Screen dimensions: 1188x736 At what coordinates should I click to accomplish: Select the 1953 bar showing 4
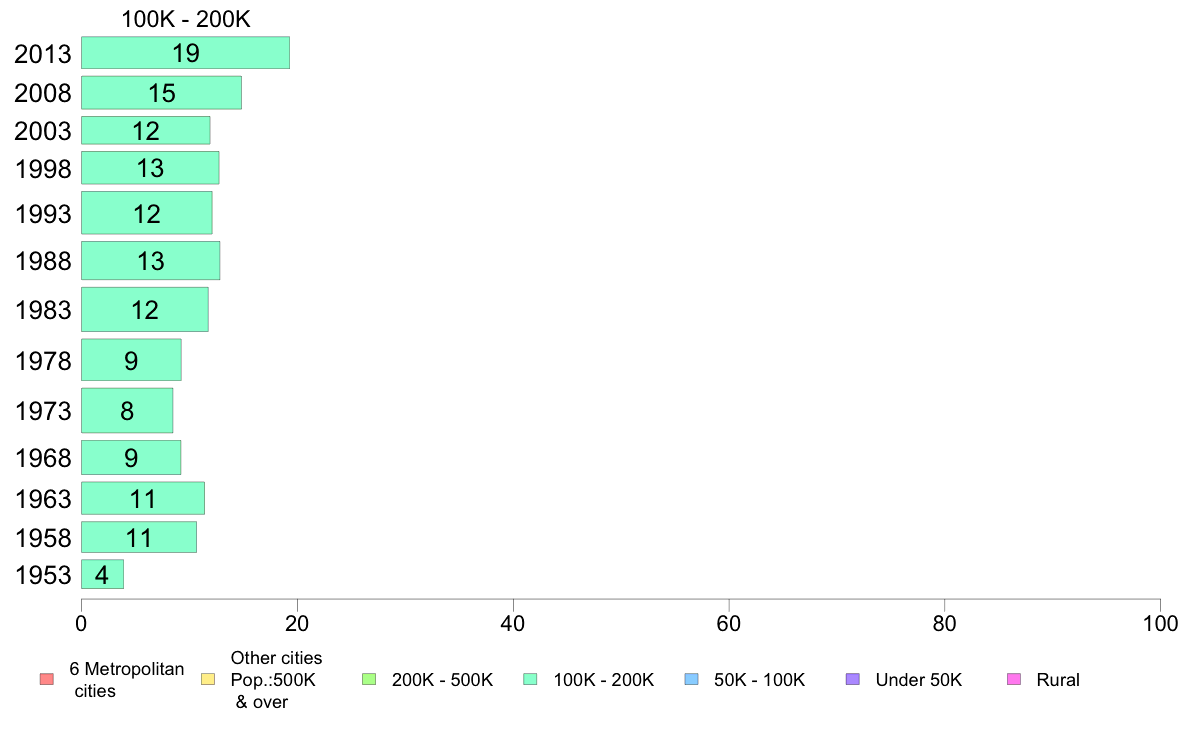(x=102, y=575)
